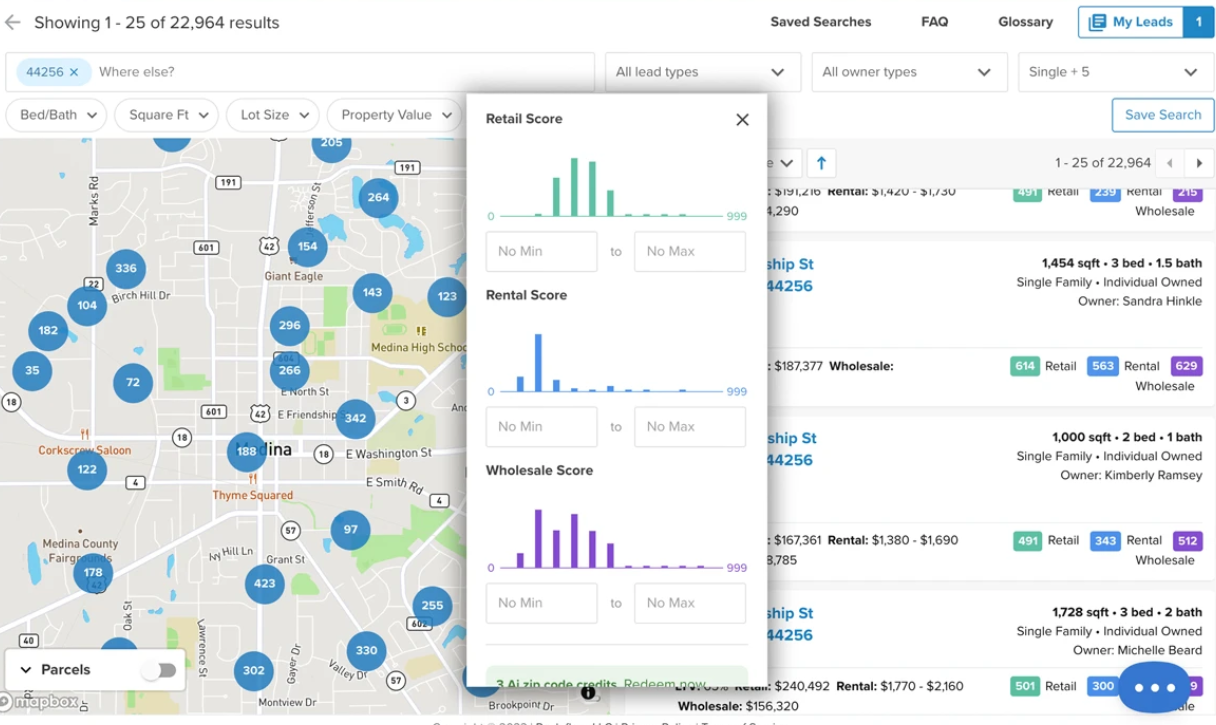Go to next results page
The height and width of the screenshot is (725, 1216).
[1199, 163]
